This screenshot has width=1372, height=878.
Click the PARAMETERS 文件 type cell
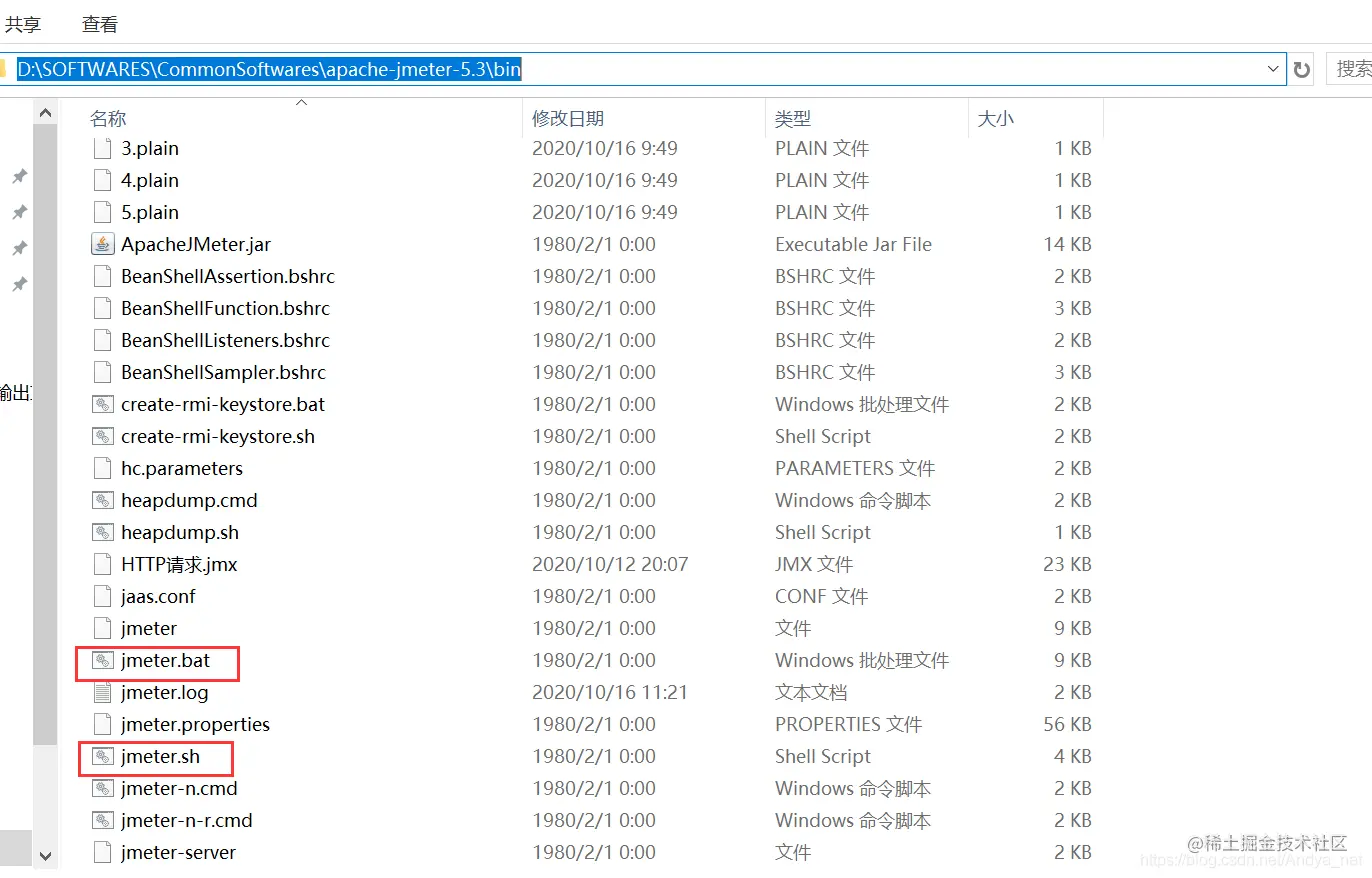(x=855, y=468)
